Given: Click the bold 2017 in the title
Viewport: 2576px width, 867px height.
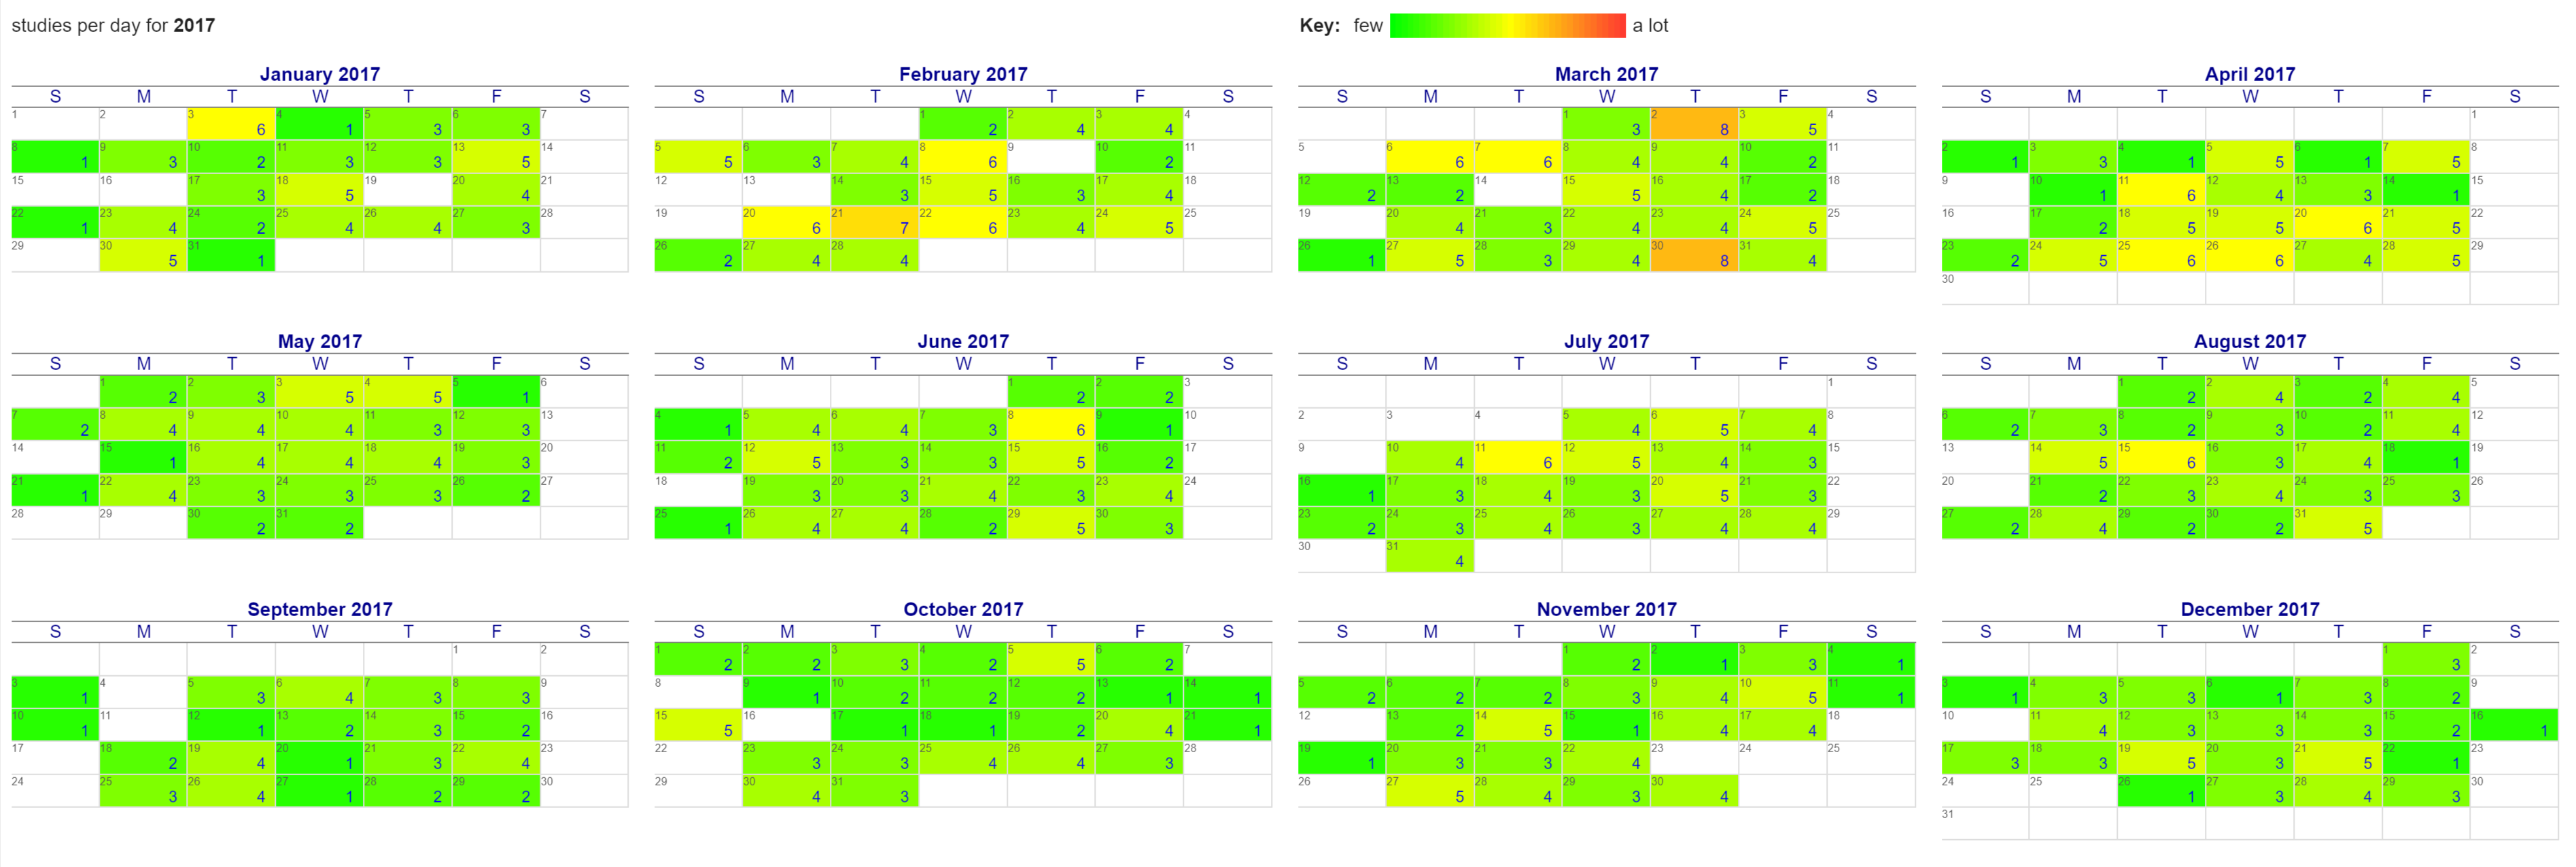Looking at the screenshot, I should [x=194, y=25].
